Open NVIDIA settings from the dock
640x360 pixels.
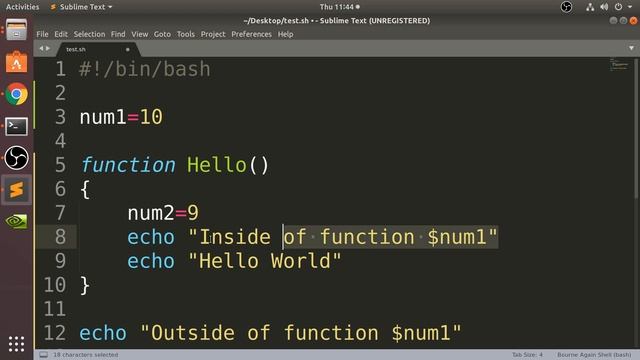click(16, 221)
